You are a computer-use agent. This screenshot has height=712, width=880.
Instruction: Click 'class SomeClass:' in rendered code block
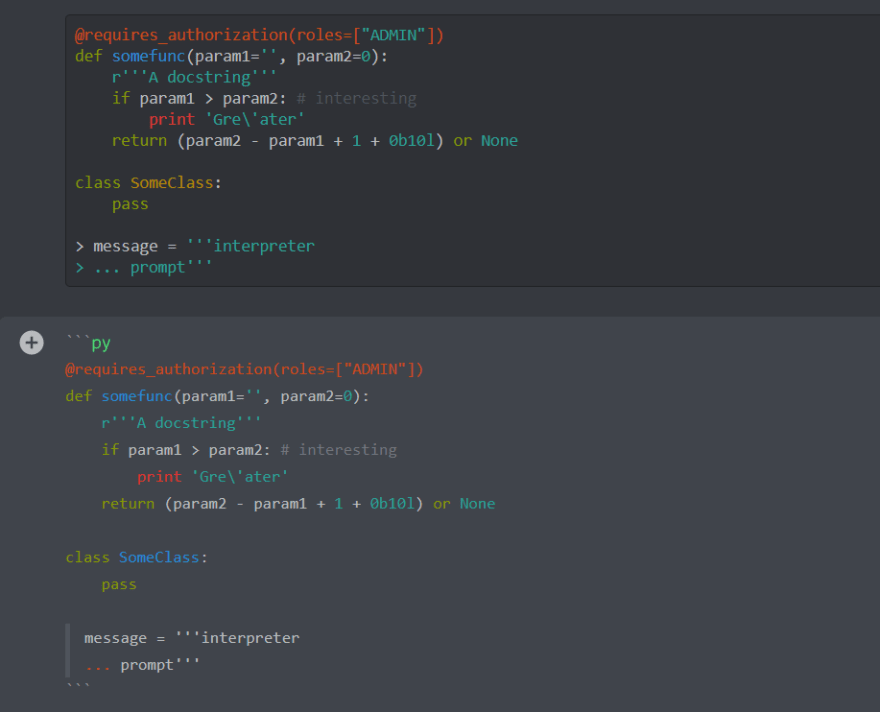(x=149, y=183)
